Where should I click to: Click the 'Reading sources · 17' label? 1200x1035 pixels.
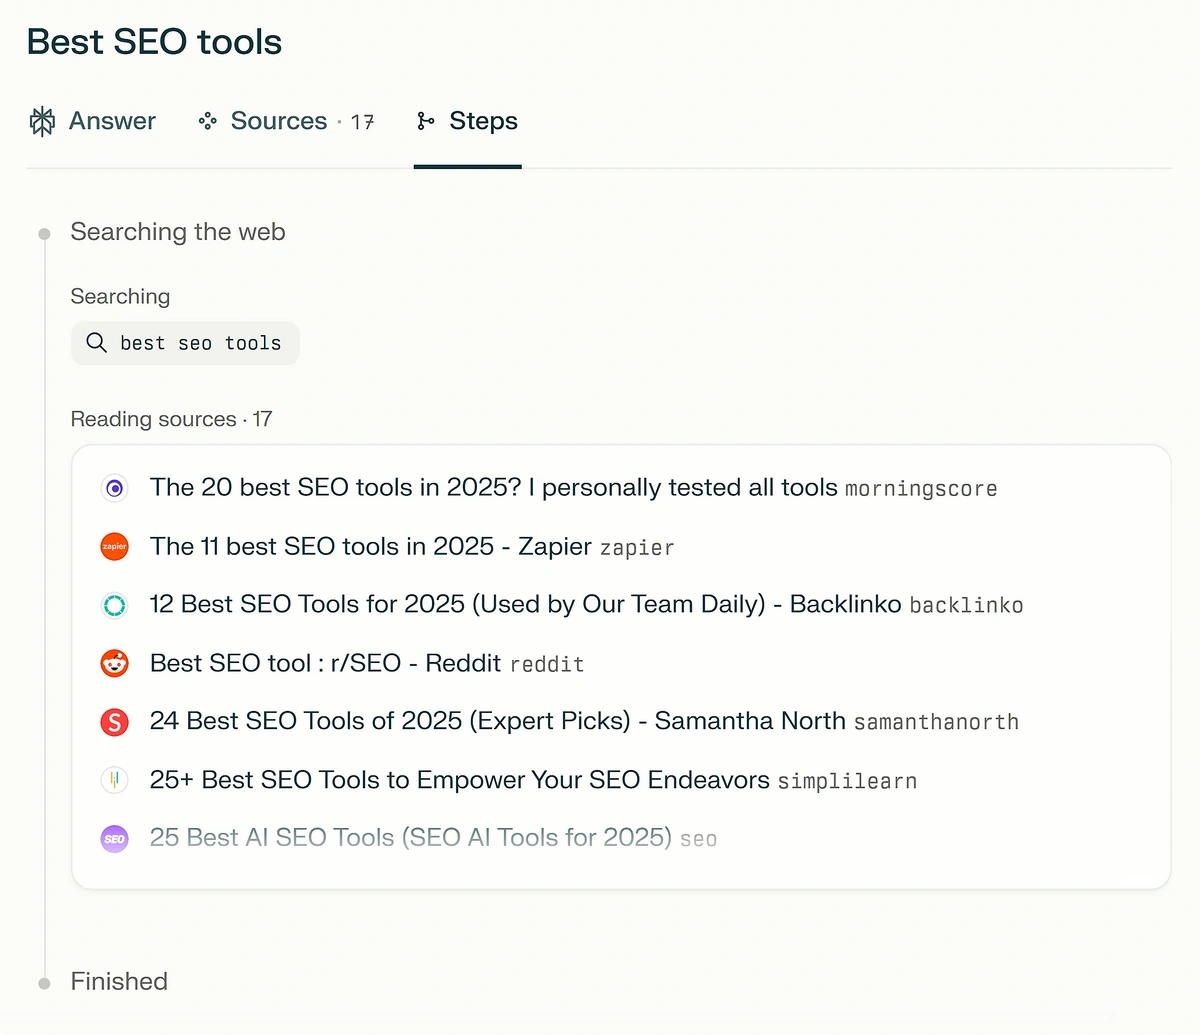pos(171,419)
